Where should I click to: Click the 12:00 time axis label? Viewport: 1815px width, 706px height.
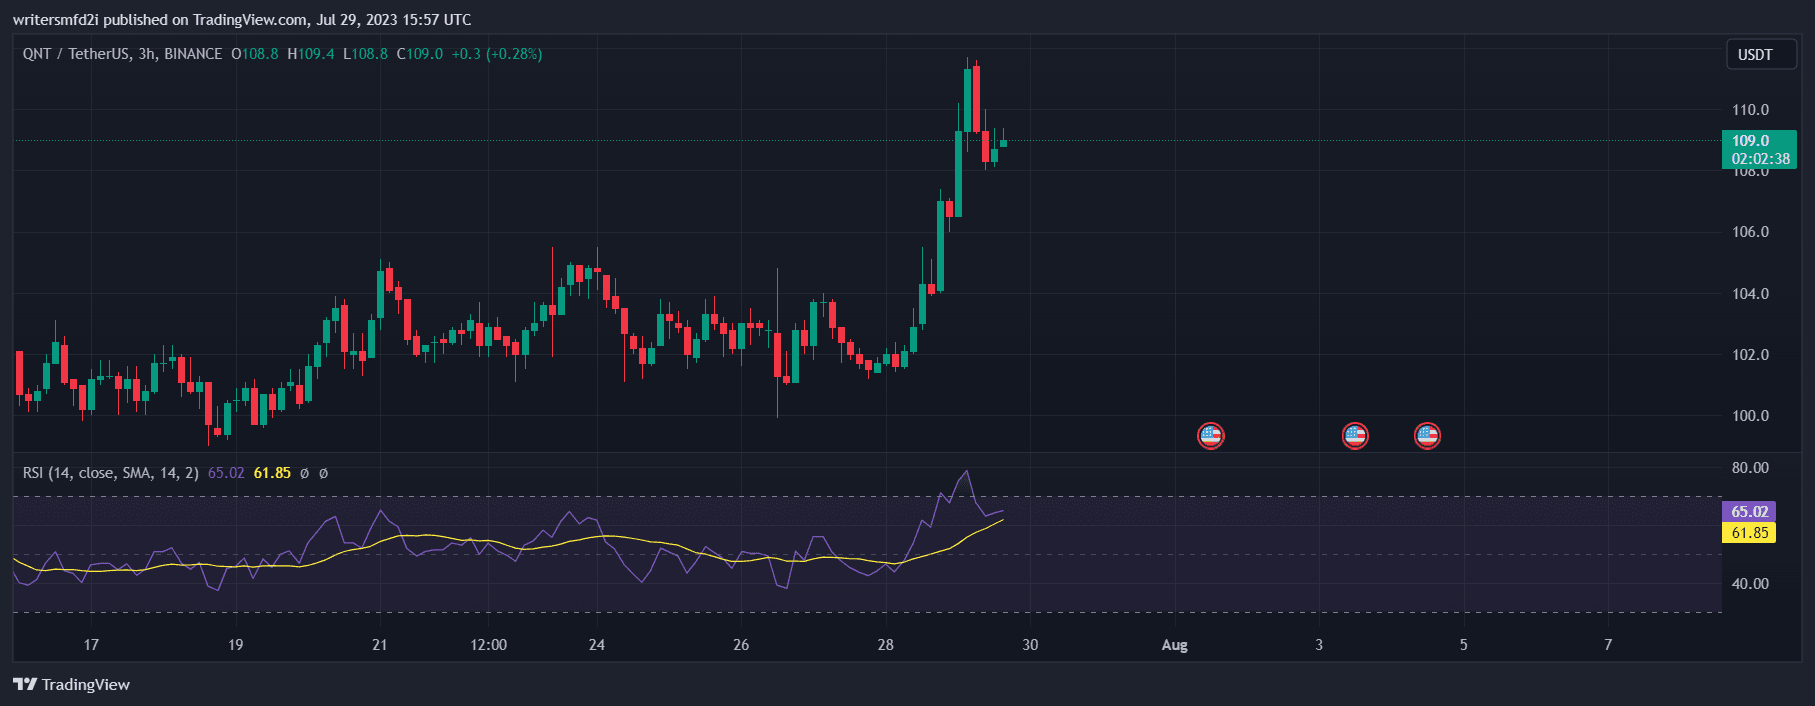[488, 645]
